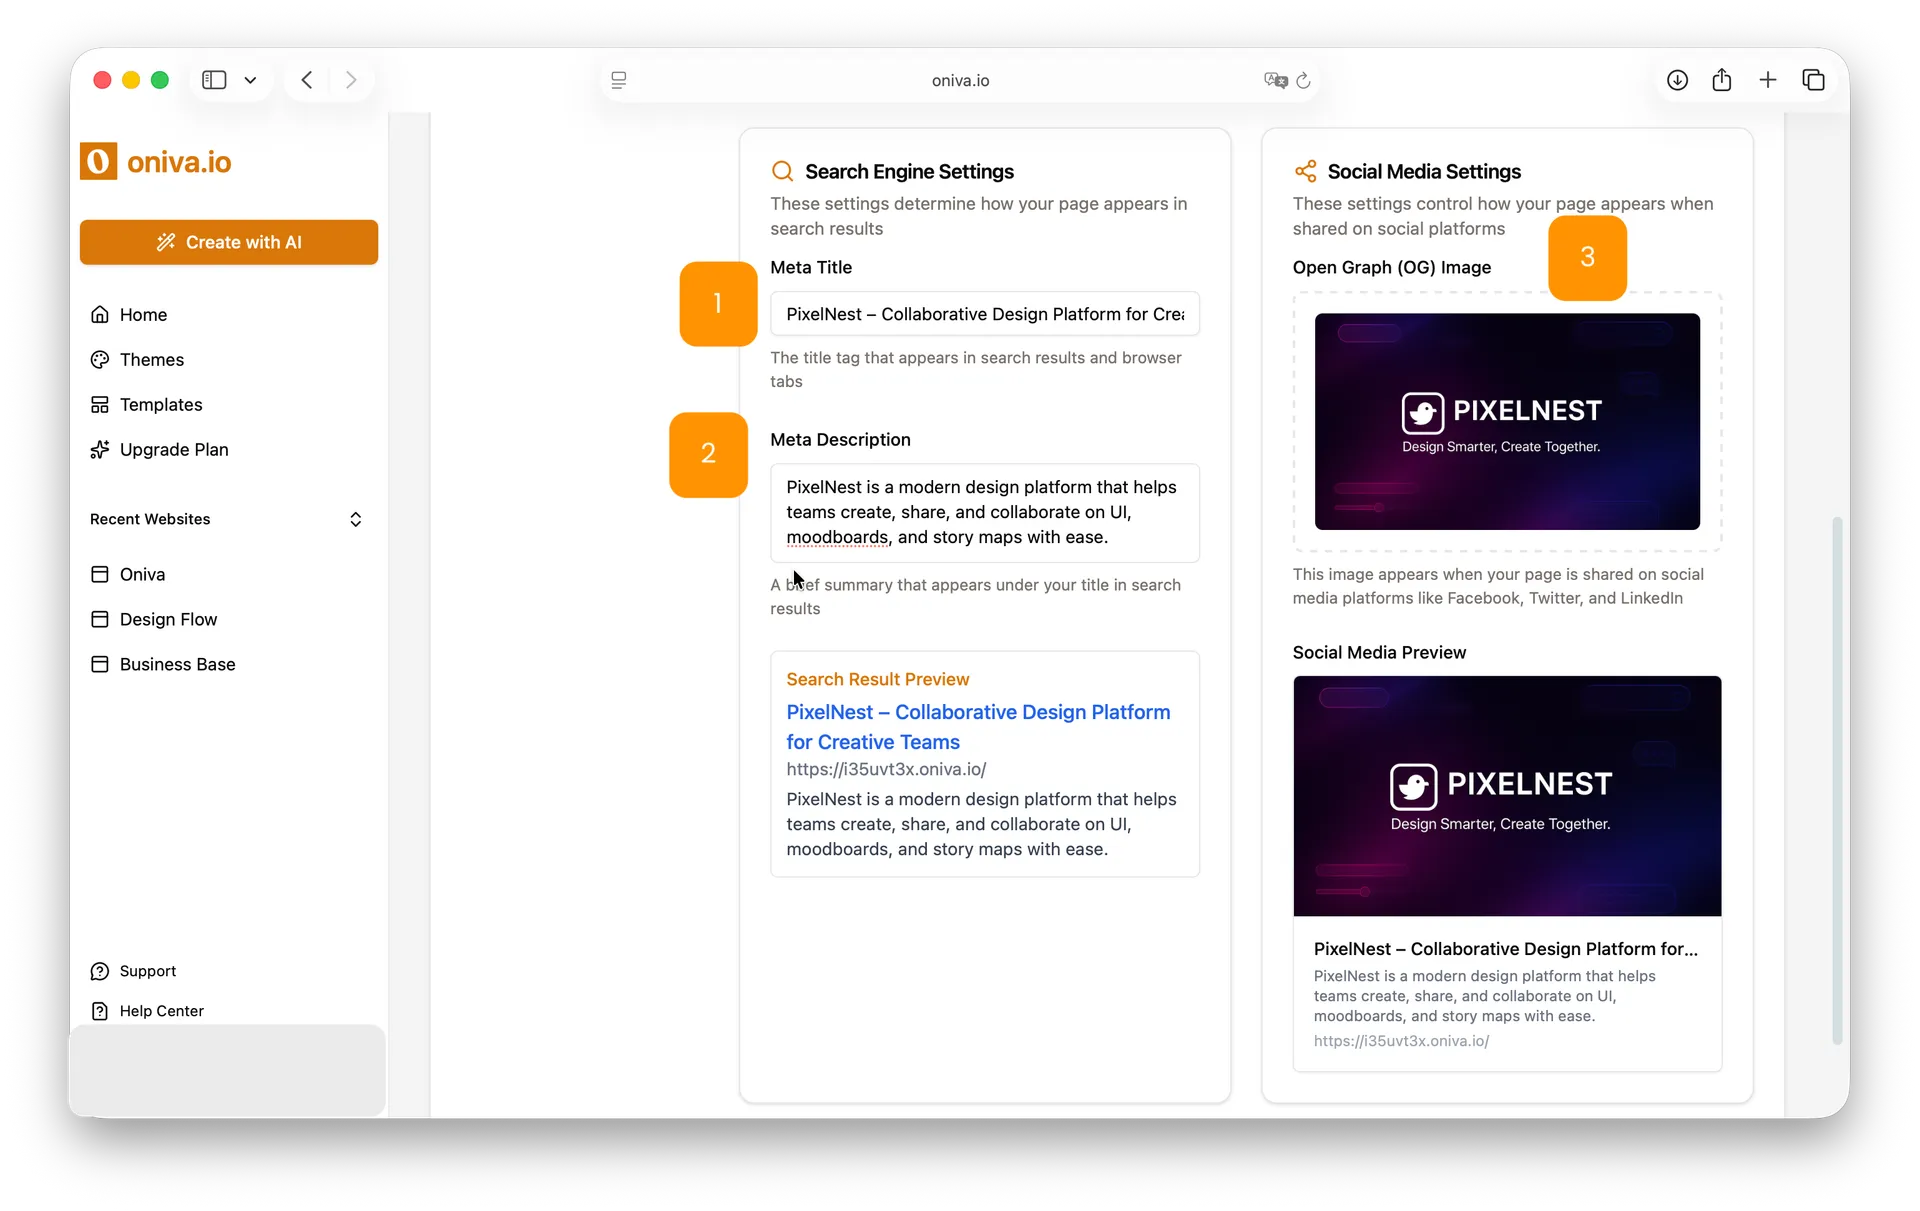
Task: Reload the page with the refresh icon
Action: coord(1304,80)
